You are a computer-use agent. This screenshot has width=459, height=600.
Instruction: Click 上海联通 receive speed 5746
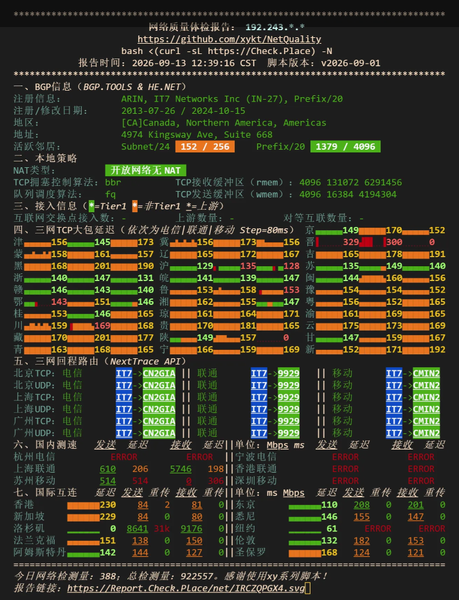coord(181,469)
